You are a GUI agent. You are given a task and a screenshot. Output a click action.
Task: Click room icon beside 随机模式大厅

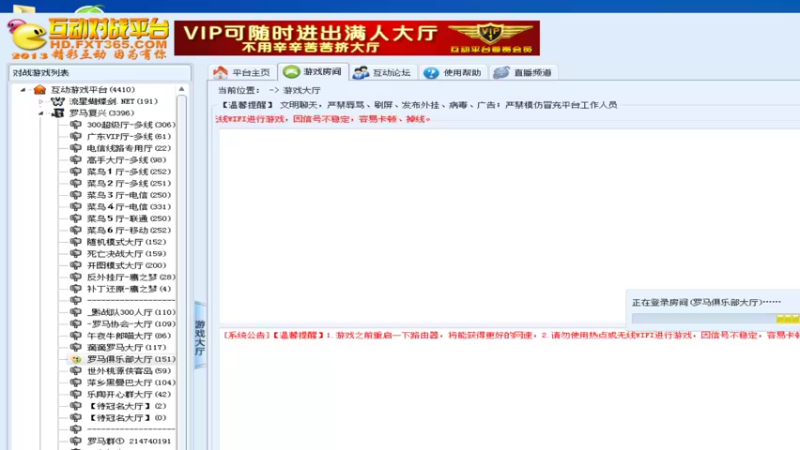76,242
